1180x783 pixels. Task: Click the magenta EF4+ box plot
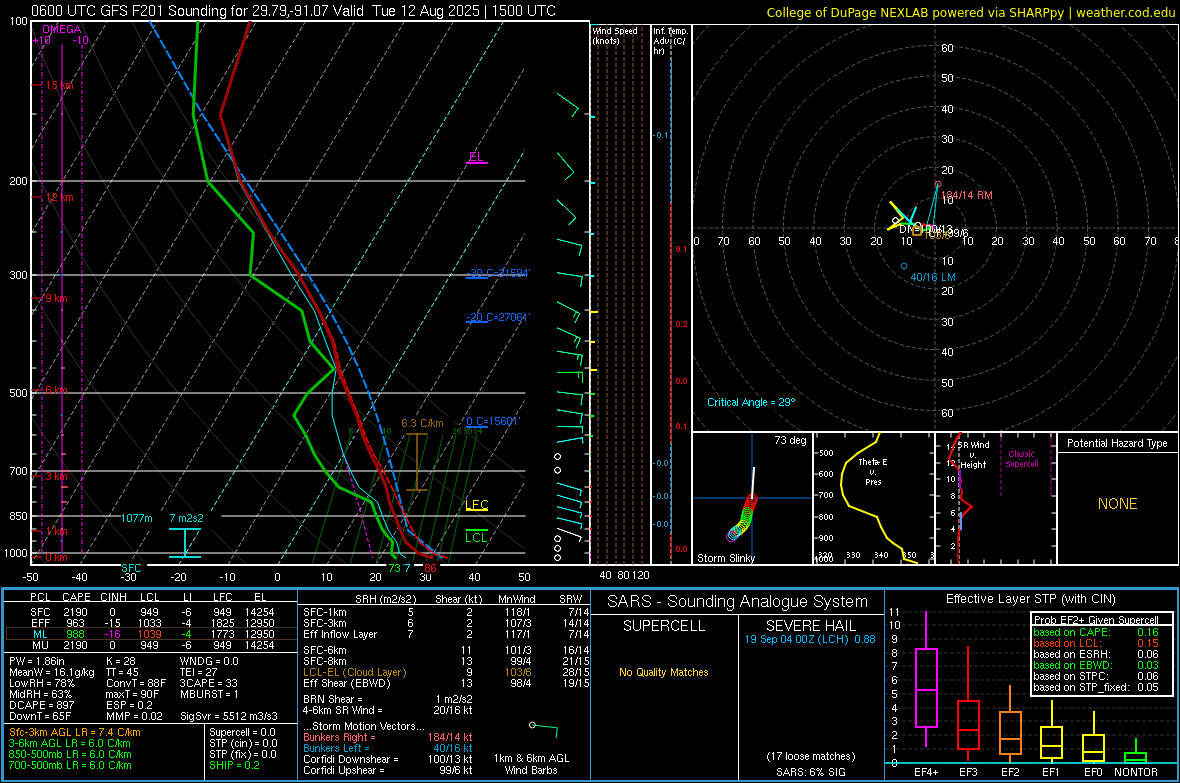[926, 687]
